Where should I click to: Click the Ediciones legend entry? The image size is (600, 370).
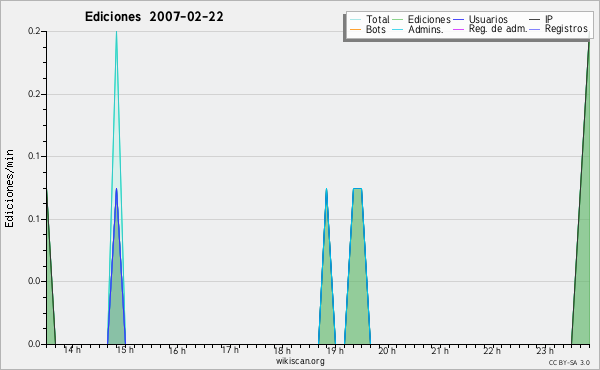click(x=421, y=19)
